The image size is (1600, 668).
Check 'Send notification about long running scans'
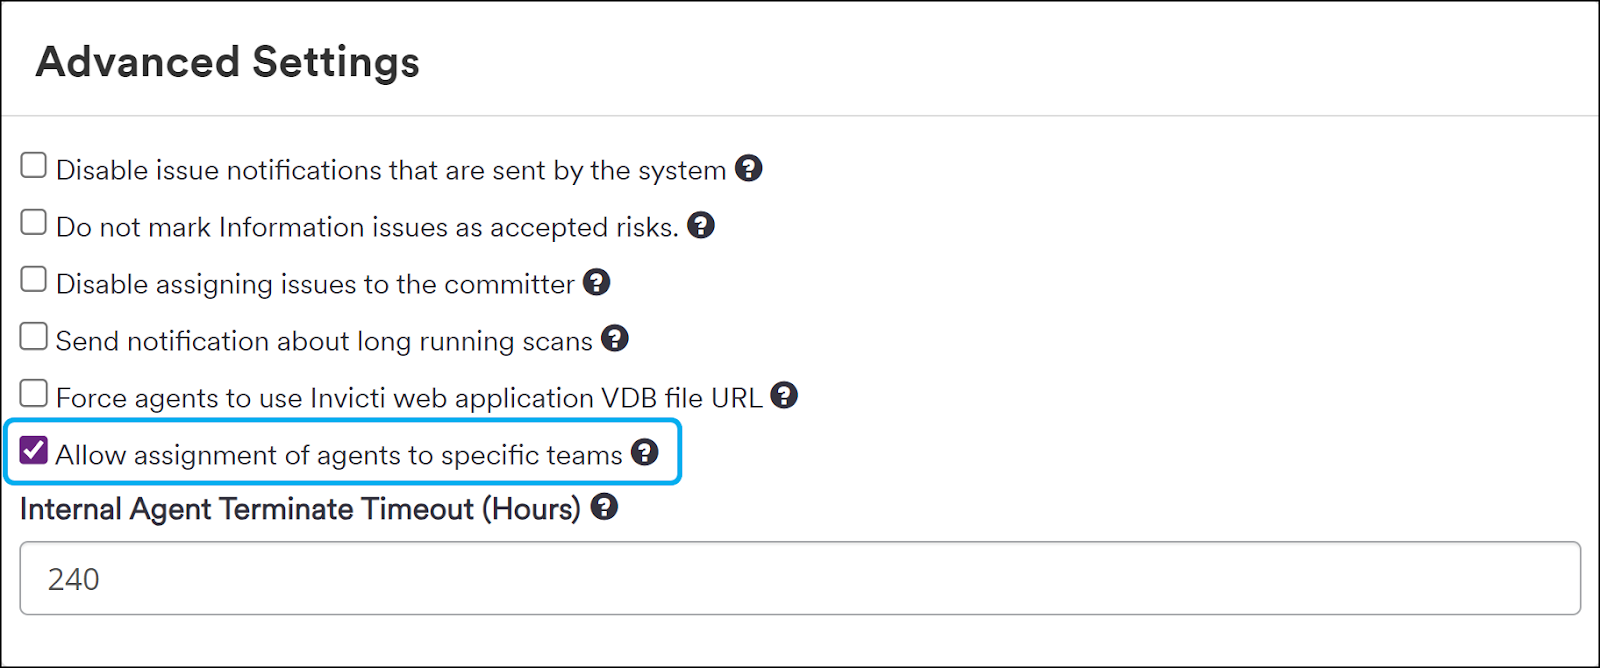click(33, 335)
